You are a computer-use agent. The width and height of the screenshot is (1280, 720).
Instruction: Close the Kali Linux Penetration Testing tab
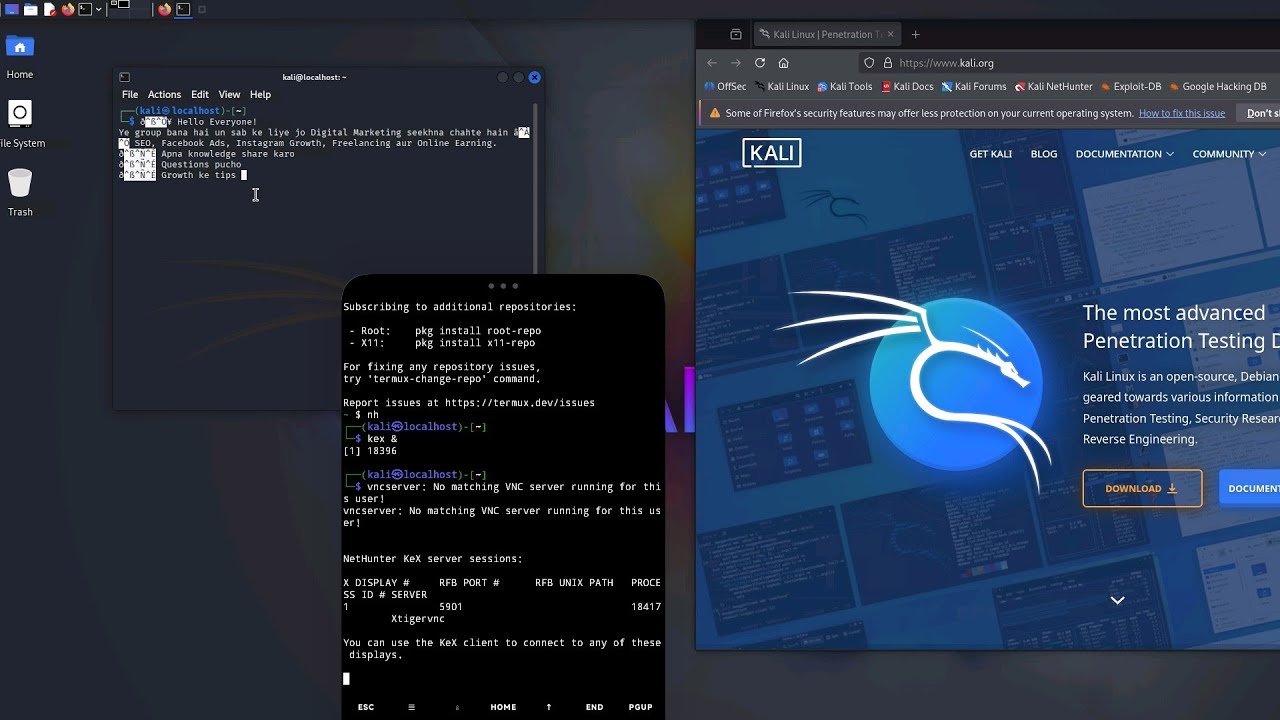889,34
